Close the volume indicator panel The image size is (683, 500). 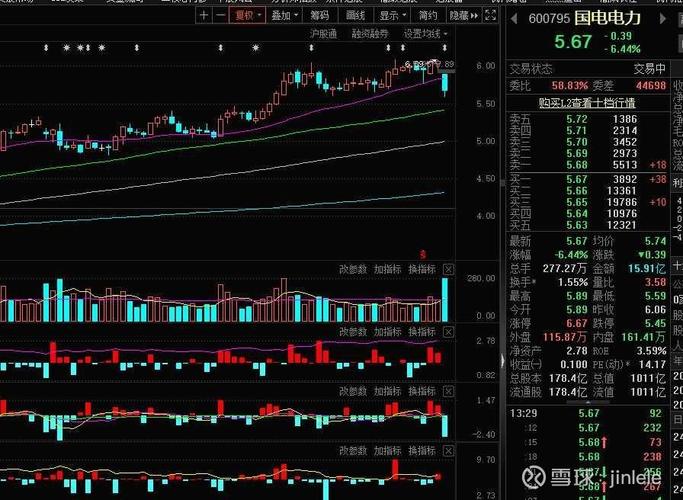[448, 270]
